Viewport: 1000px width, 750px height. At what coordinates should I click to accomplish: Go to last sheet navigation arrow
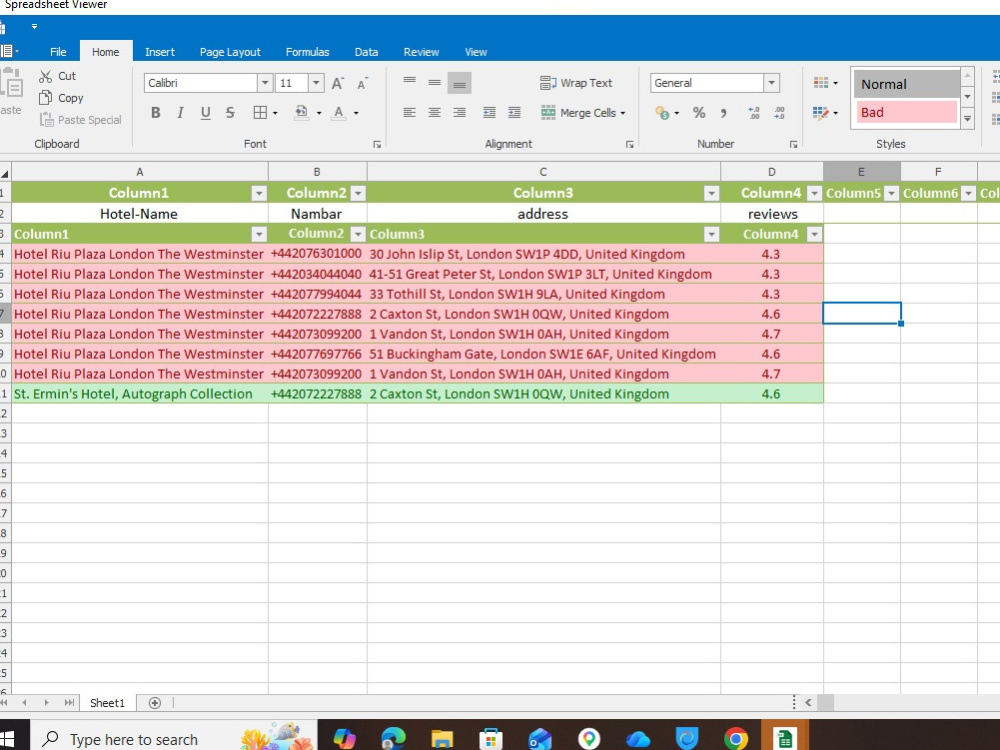point(69,703)
